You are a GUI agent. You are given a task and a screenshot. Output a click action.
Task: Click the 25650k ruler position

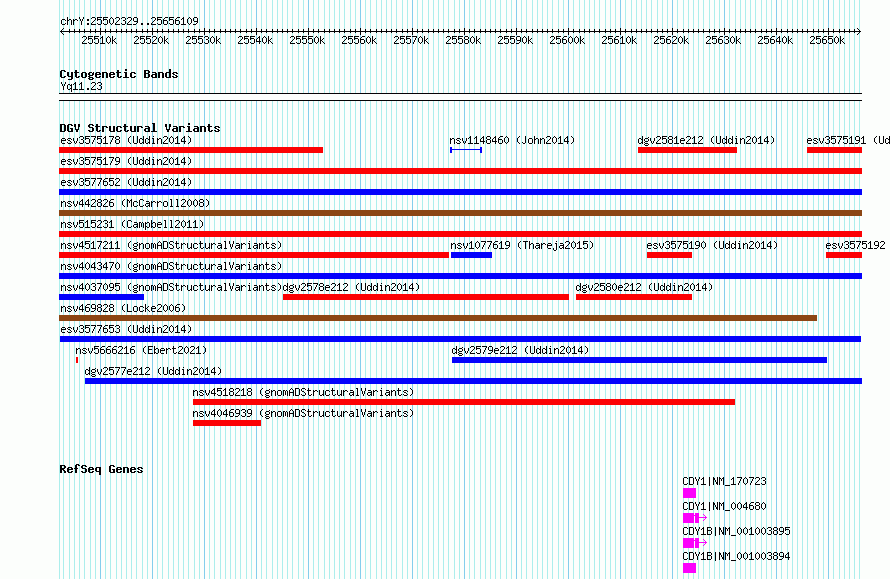[x=827, y=40]
